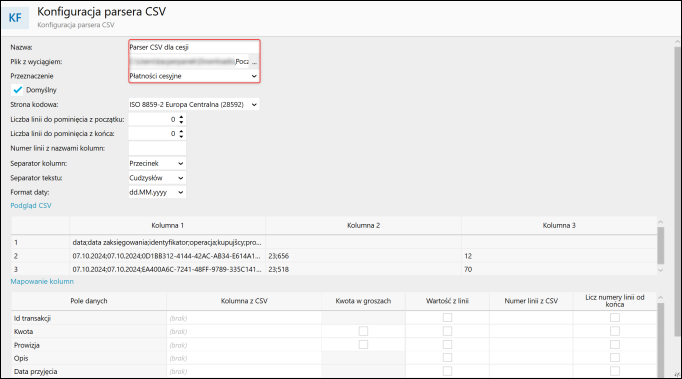
Task: Enable Wartość z linii for Kwota
Action: point(447,332)
